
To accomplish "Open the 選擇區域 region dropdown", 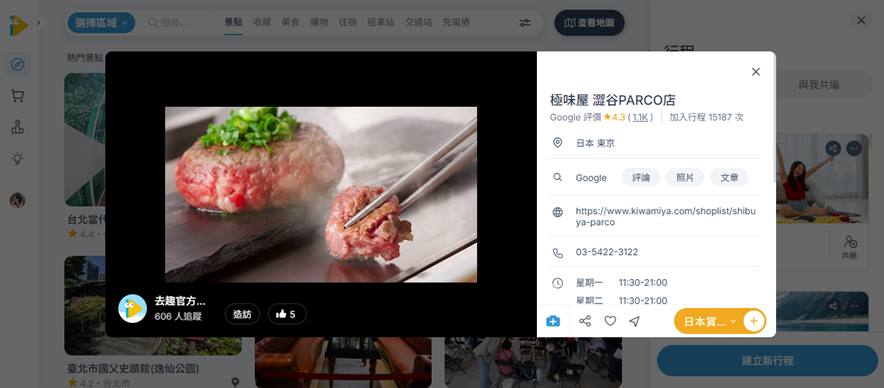I will click(101, 23).
